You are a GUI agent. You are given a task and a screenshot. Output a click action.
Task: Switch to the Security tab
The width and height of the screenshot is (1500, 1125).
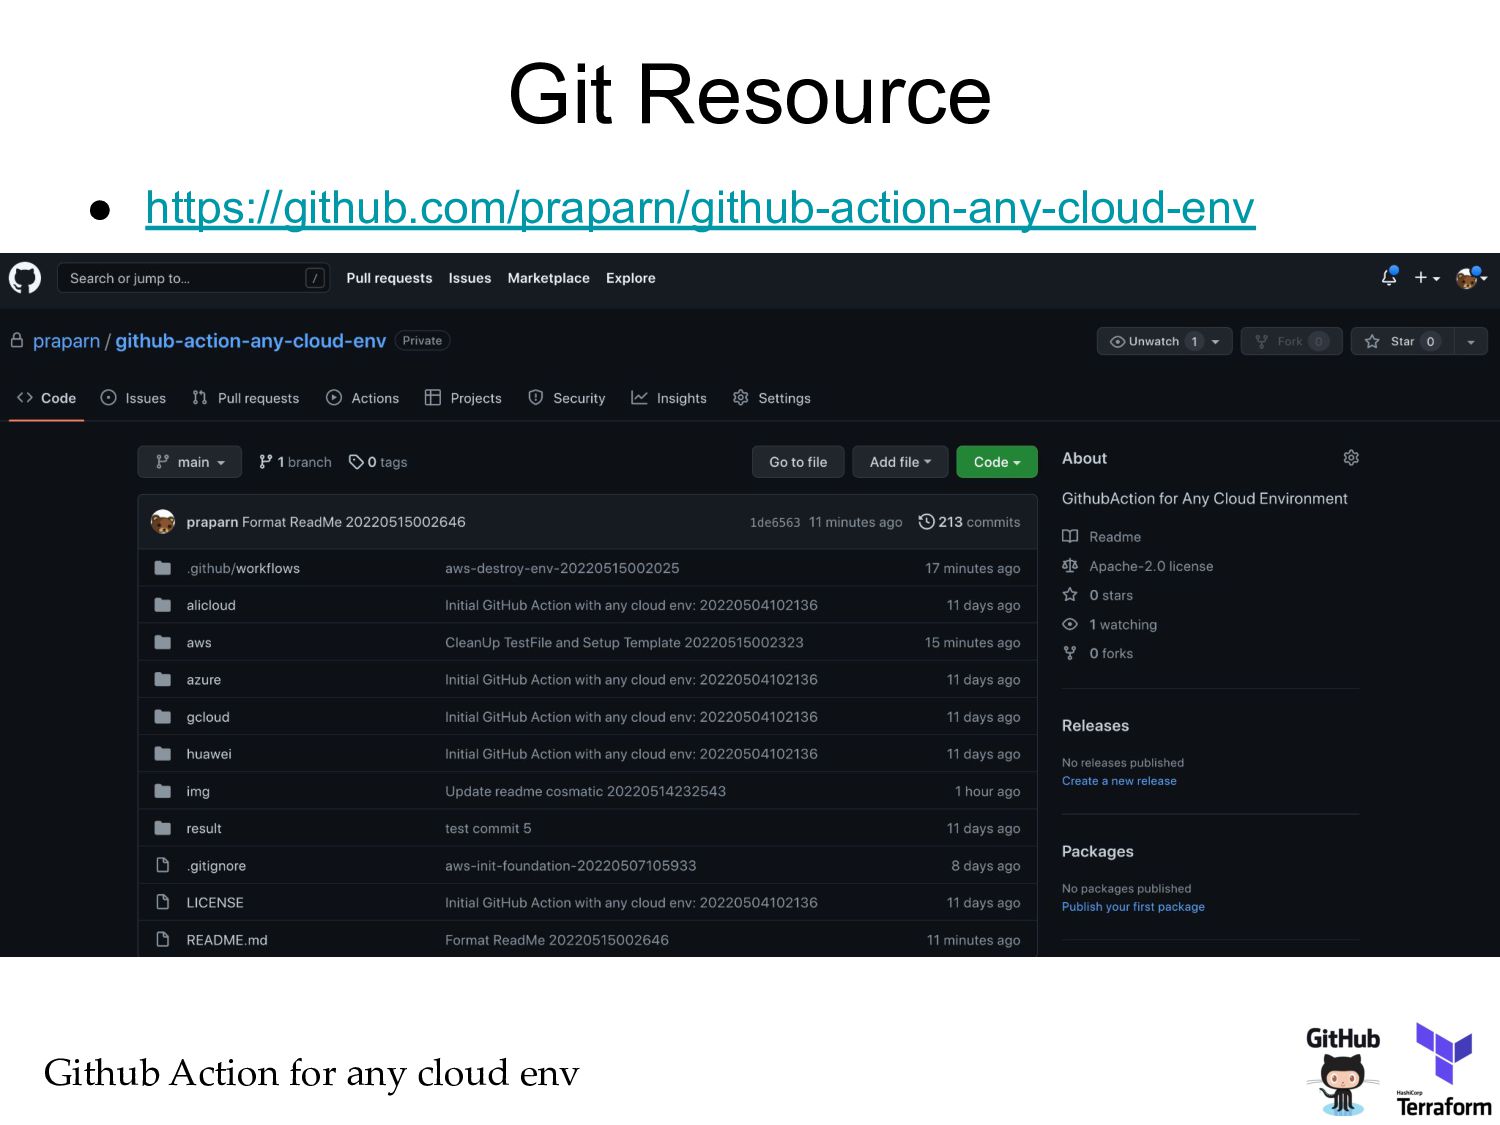pyautogui.click(x=567, y=398)
